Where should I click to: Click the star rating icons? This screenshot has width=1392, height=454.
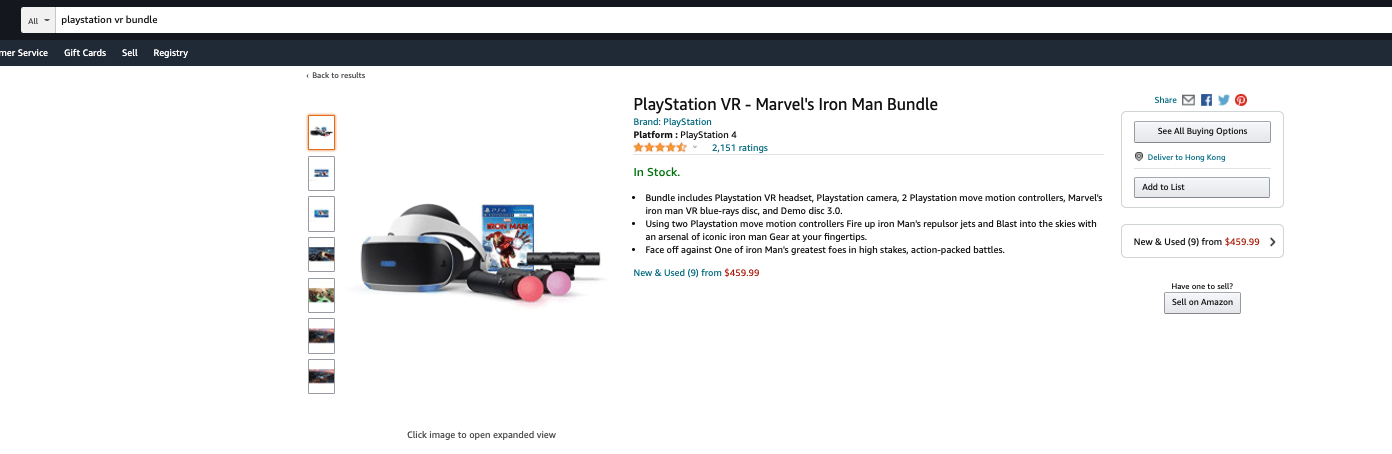[x=660, y=147]
